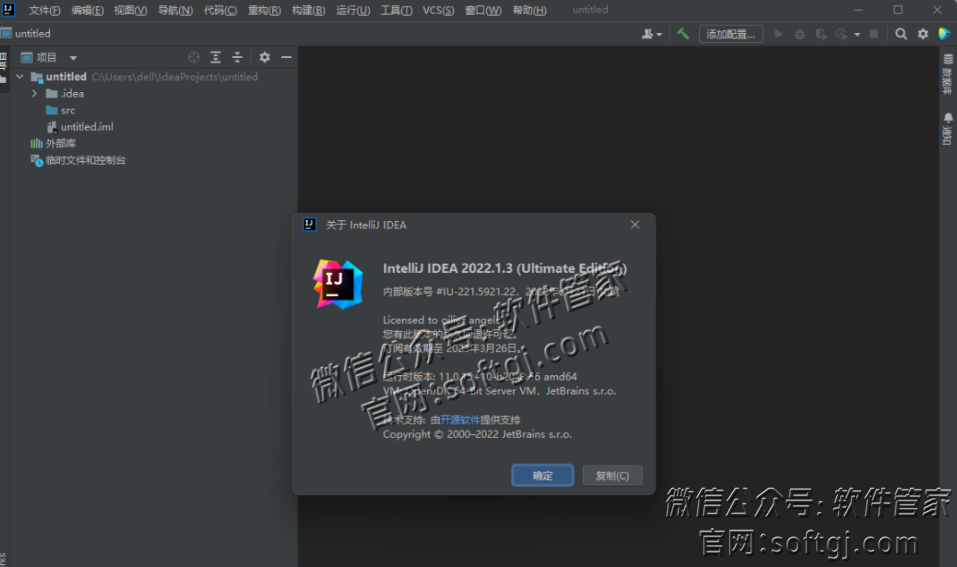Viewport: 957px width, 567px height.
Task: Click the Search Everywhere magnifier icon
Action: (901, 34)
